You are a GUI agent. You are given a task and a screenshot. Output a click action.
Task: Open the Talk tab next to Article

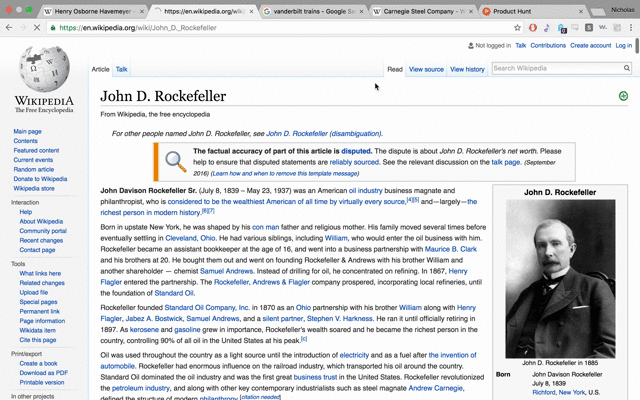[122, 69]
